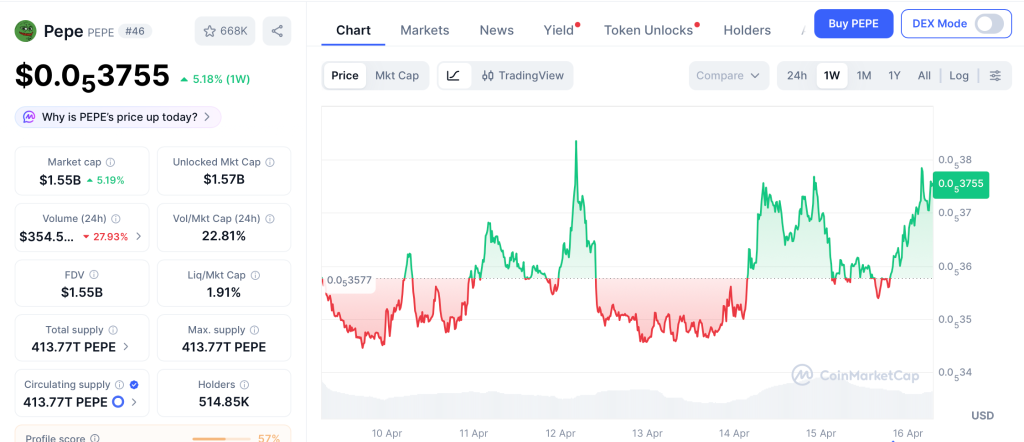The height and width of the screenshot is (442, 1024).
Task: Open the Compare dropdown
Action: (729, 76)
